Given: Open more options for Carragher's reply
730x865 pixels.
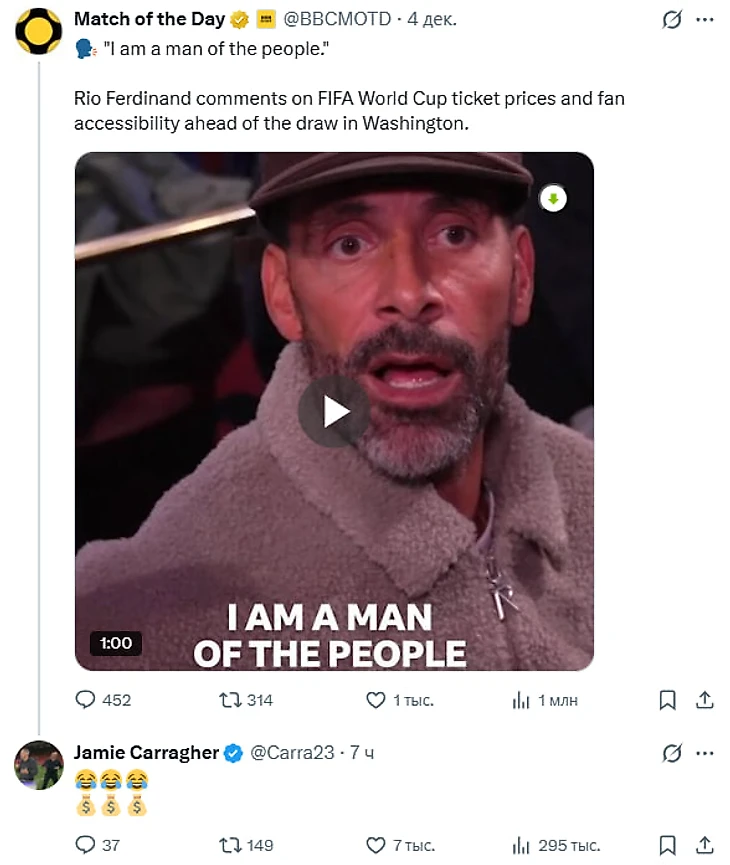Looking at the screenshot, I should coord(704,753).
